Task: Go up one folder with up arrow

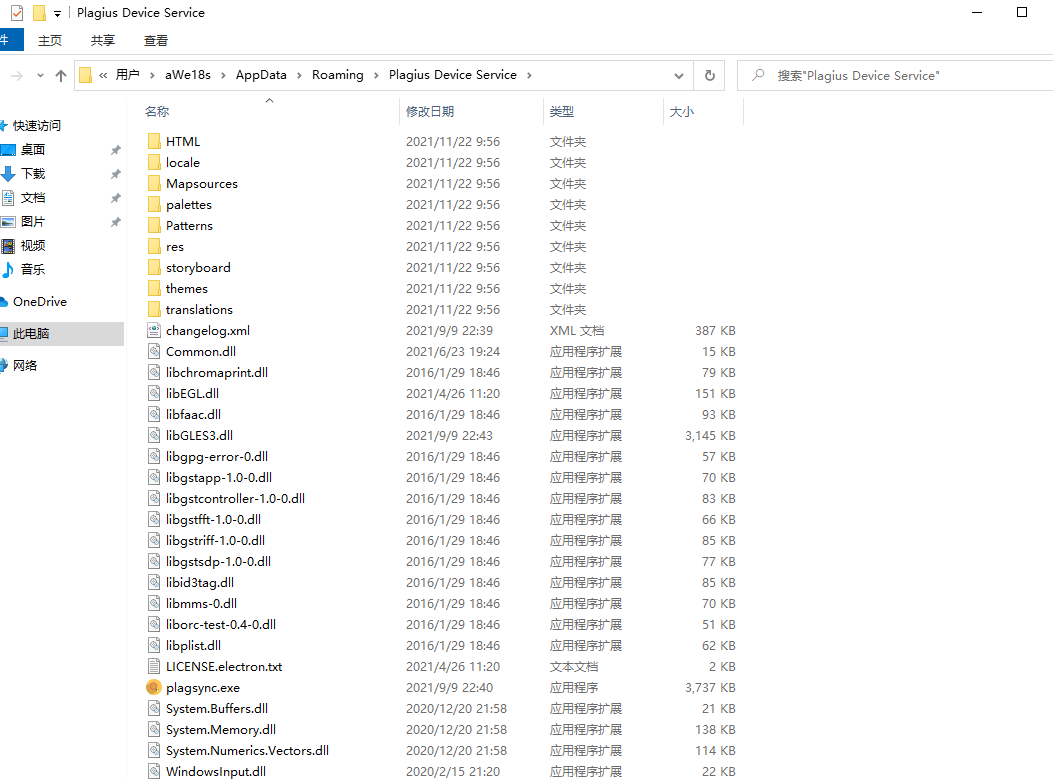Action: (61, 76)
